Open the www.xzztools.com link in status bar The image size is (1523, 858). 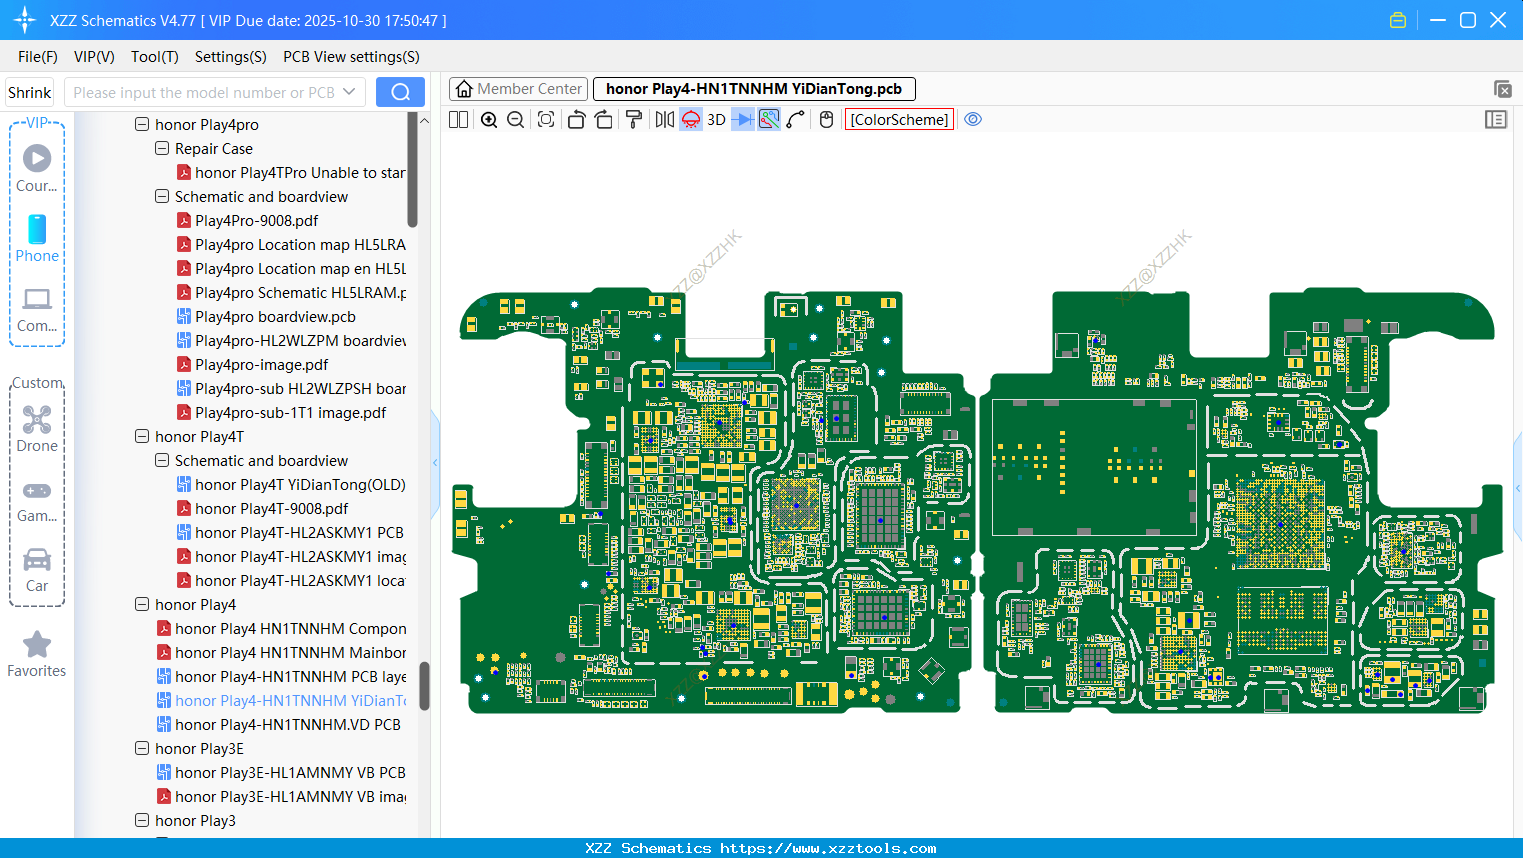point(828,848)
